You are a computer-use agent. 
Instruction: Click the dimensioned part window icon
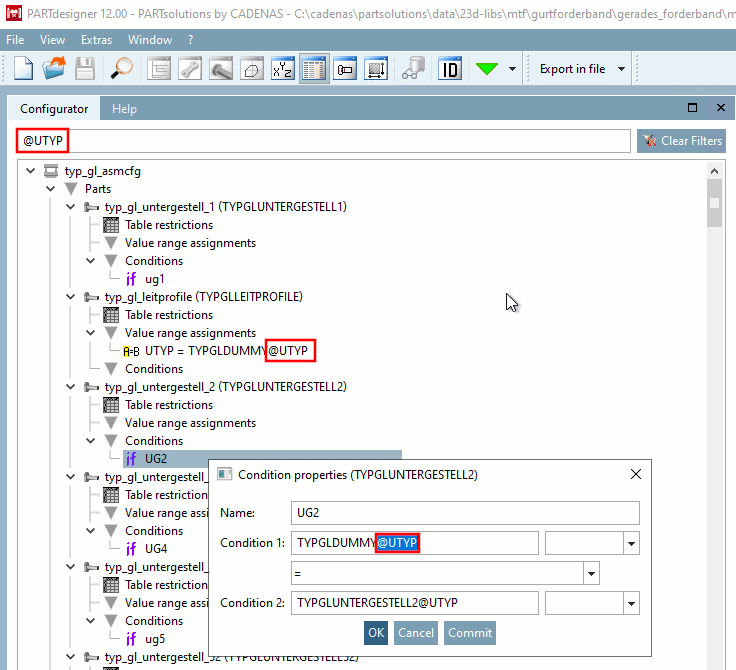point(345,69)
